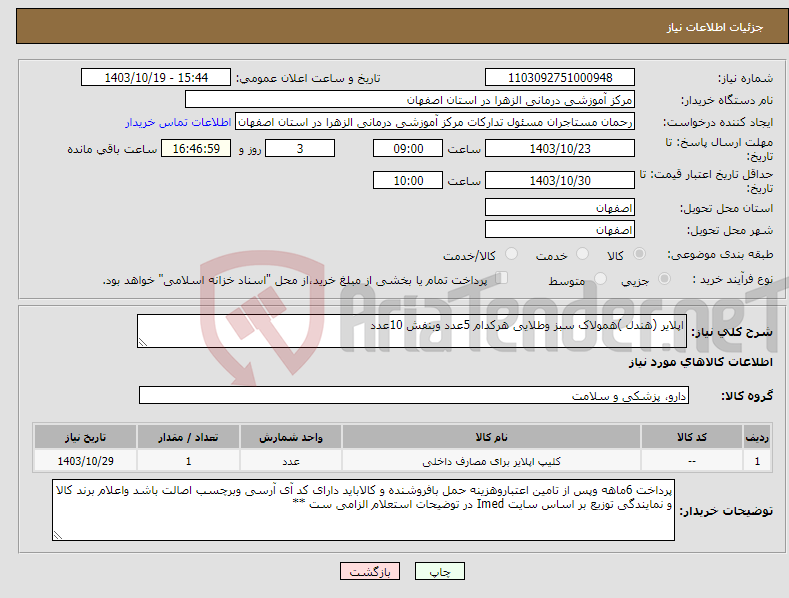Click the استان محل تحویل label

[727, 208]
